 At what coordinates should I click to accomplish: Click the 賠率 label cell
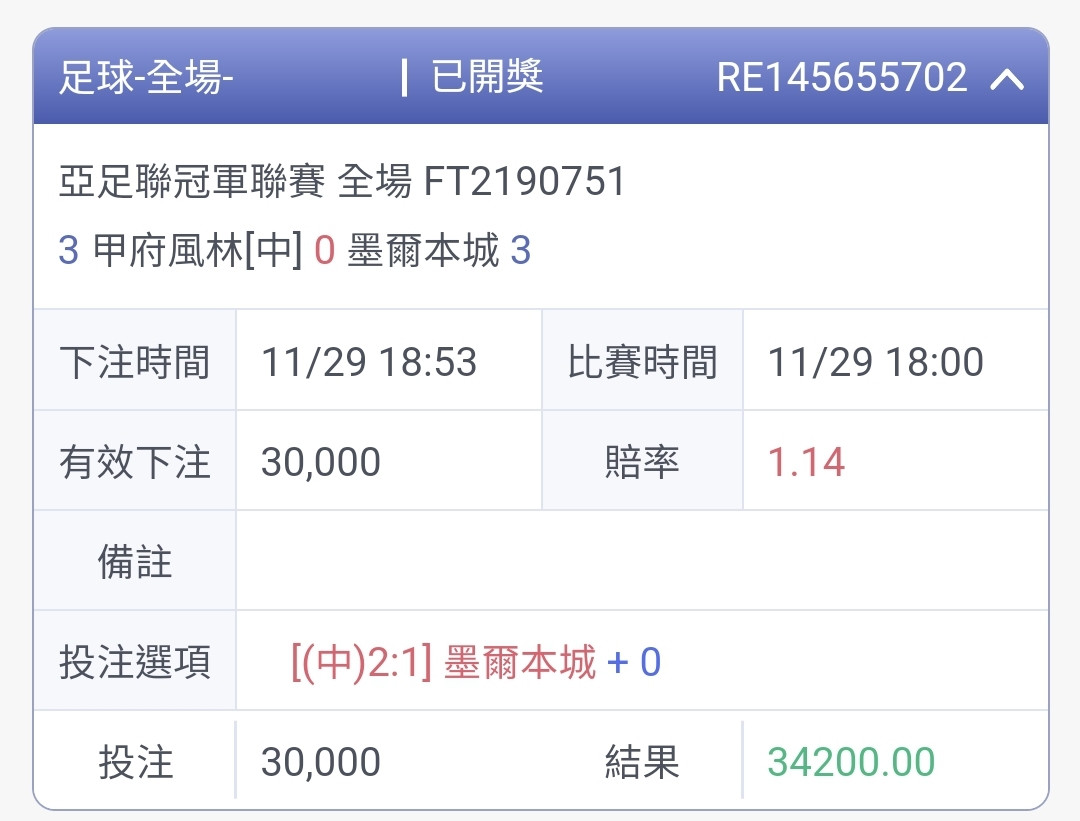pos(643,463)
